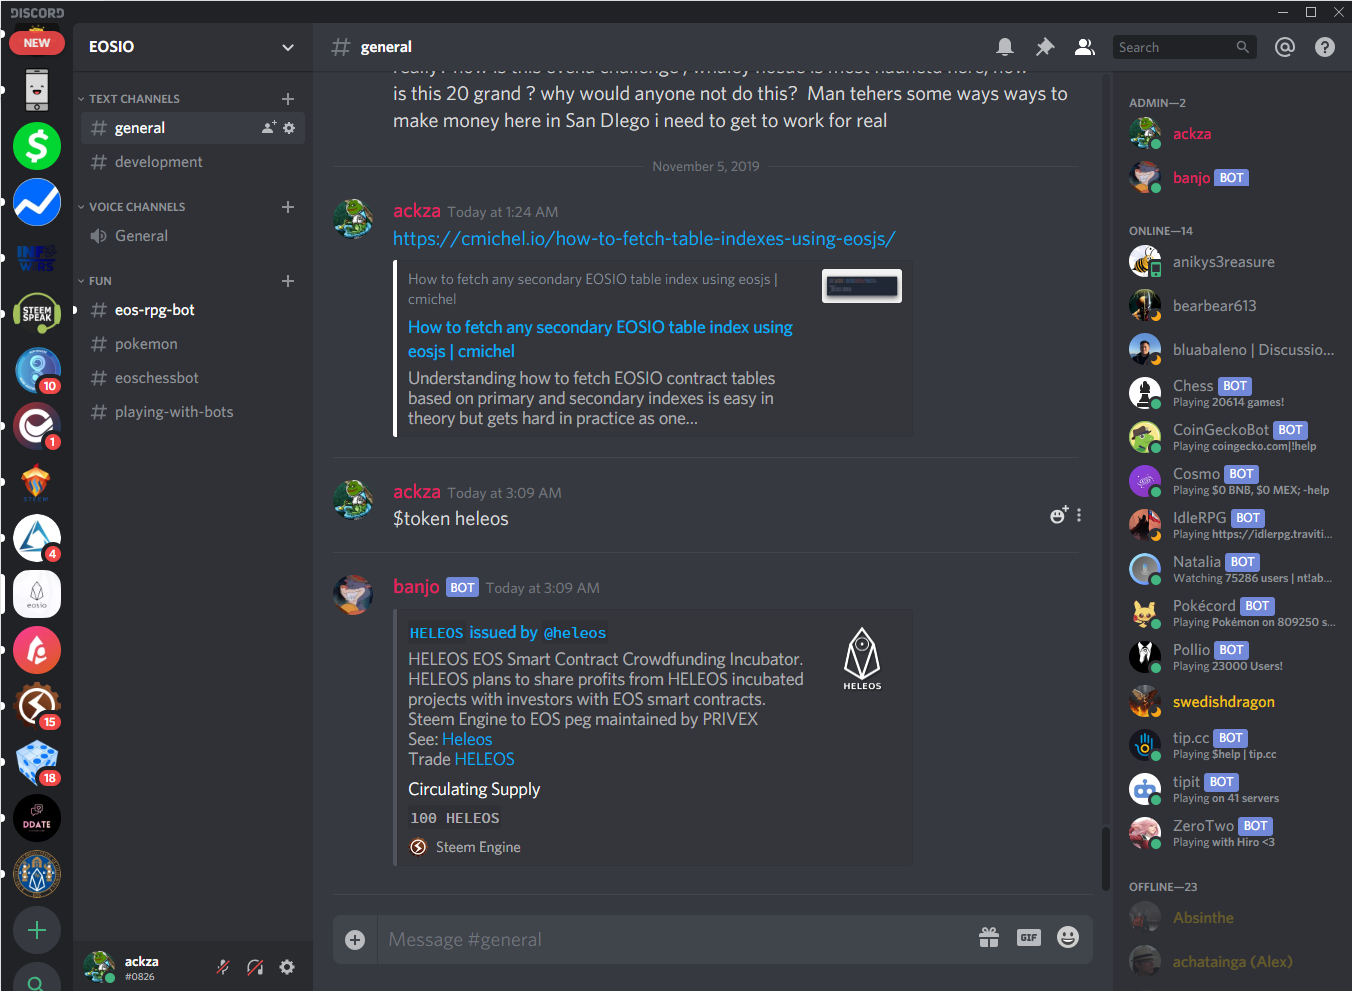1352x991 pixels.
Task: Select the general text channel
Action: [x=191, y=128]
